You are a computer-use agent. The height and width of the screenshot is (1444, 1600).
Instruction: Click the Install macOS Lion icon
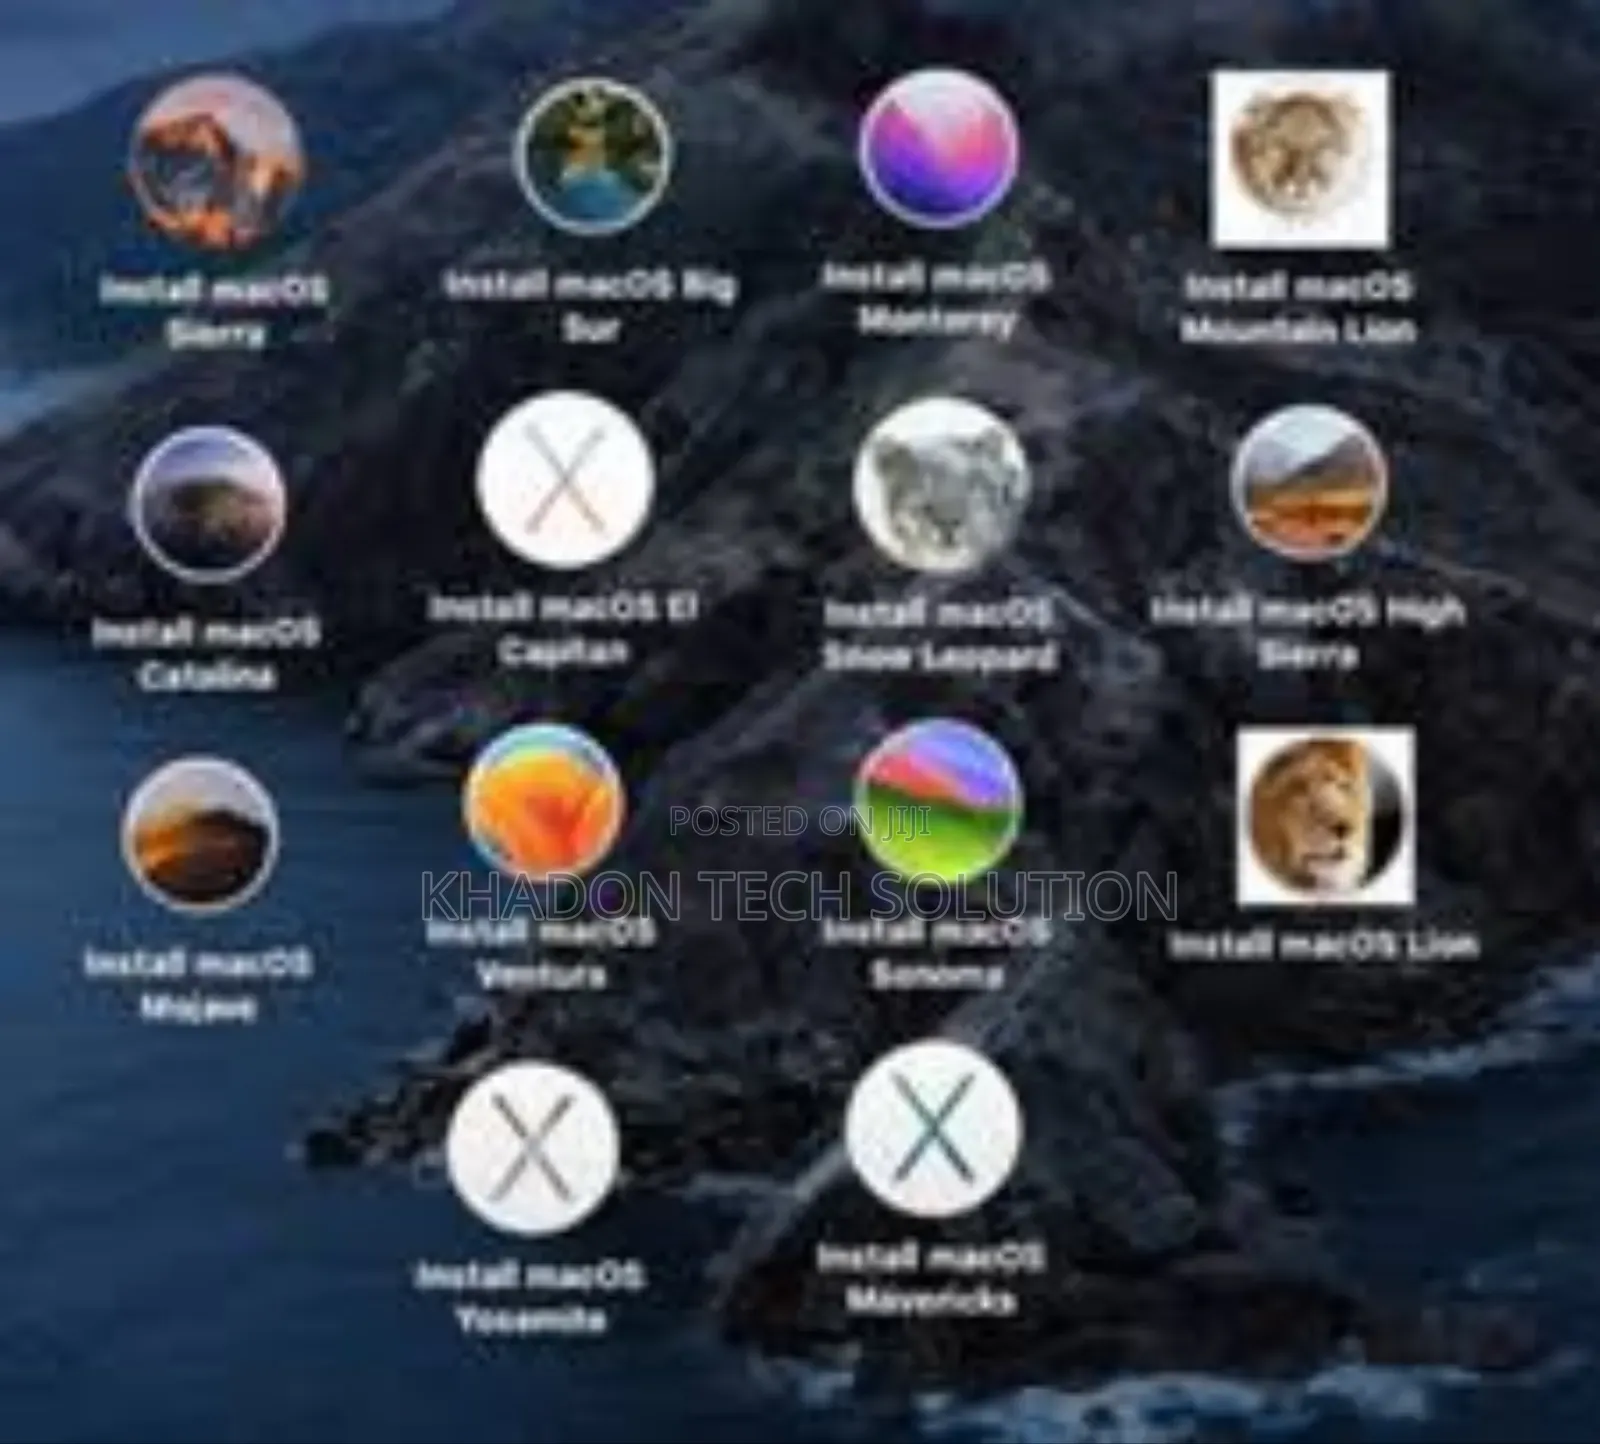1326,816
